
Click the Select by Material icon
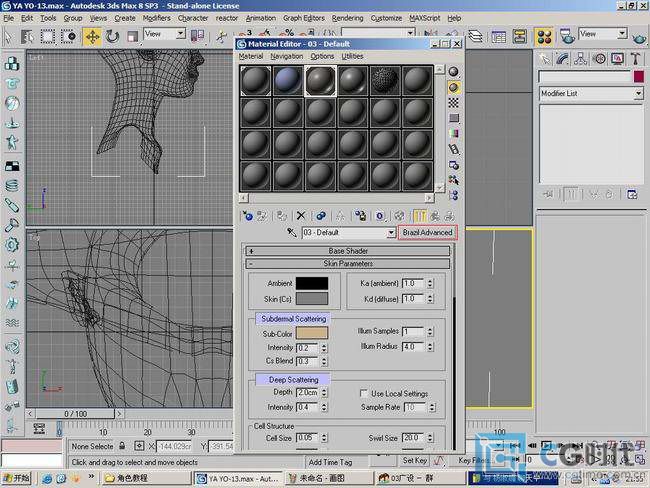click(x=454, y=180)
